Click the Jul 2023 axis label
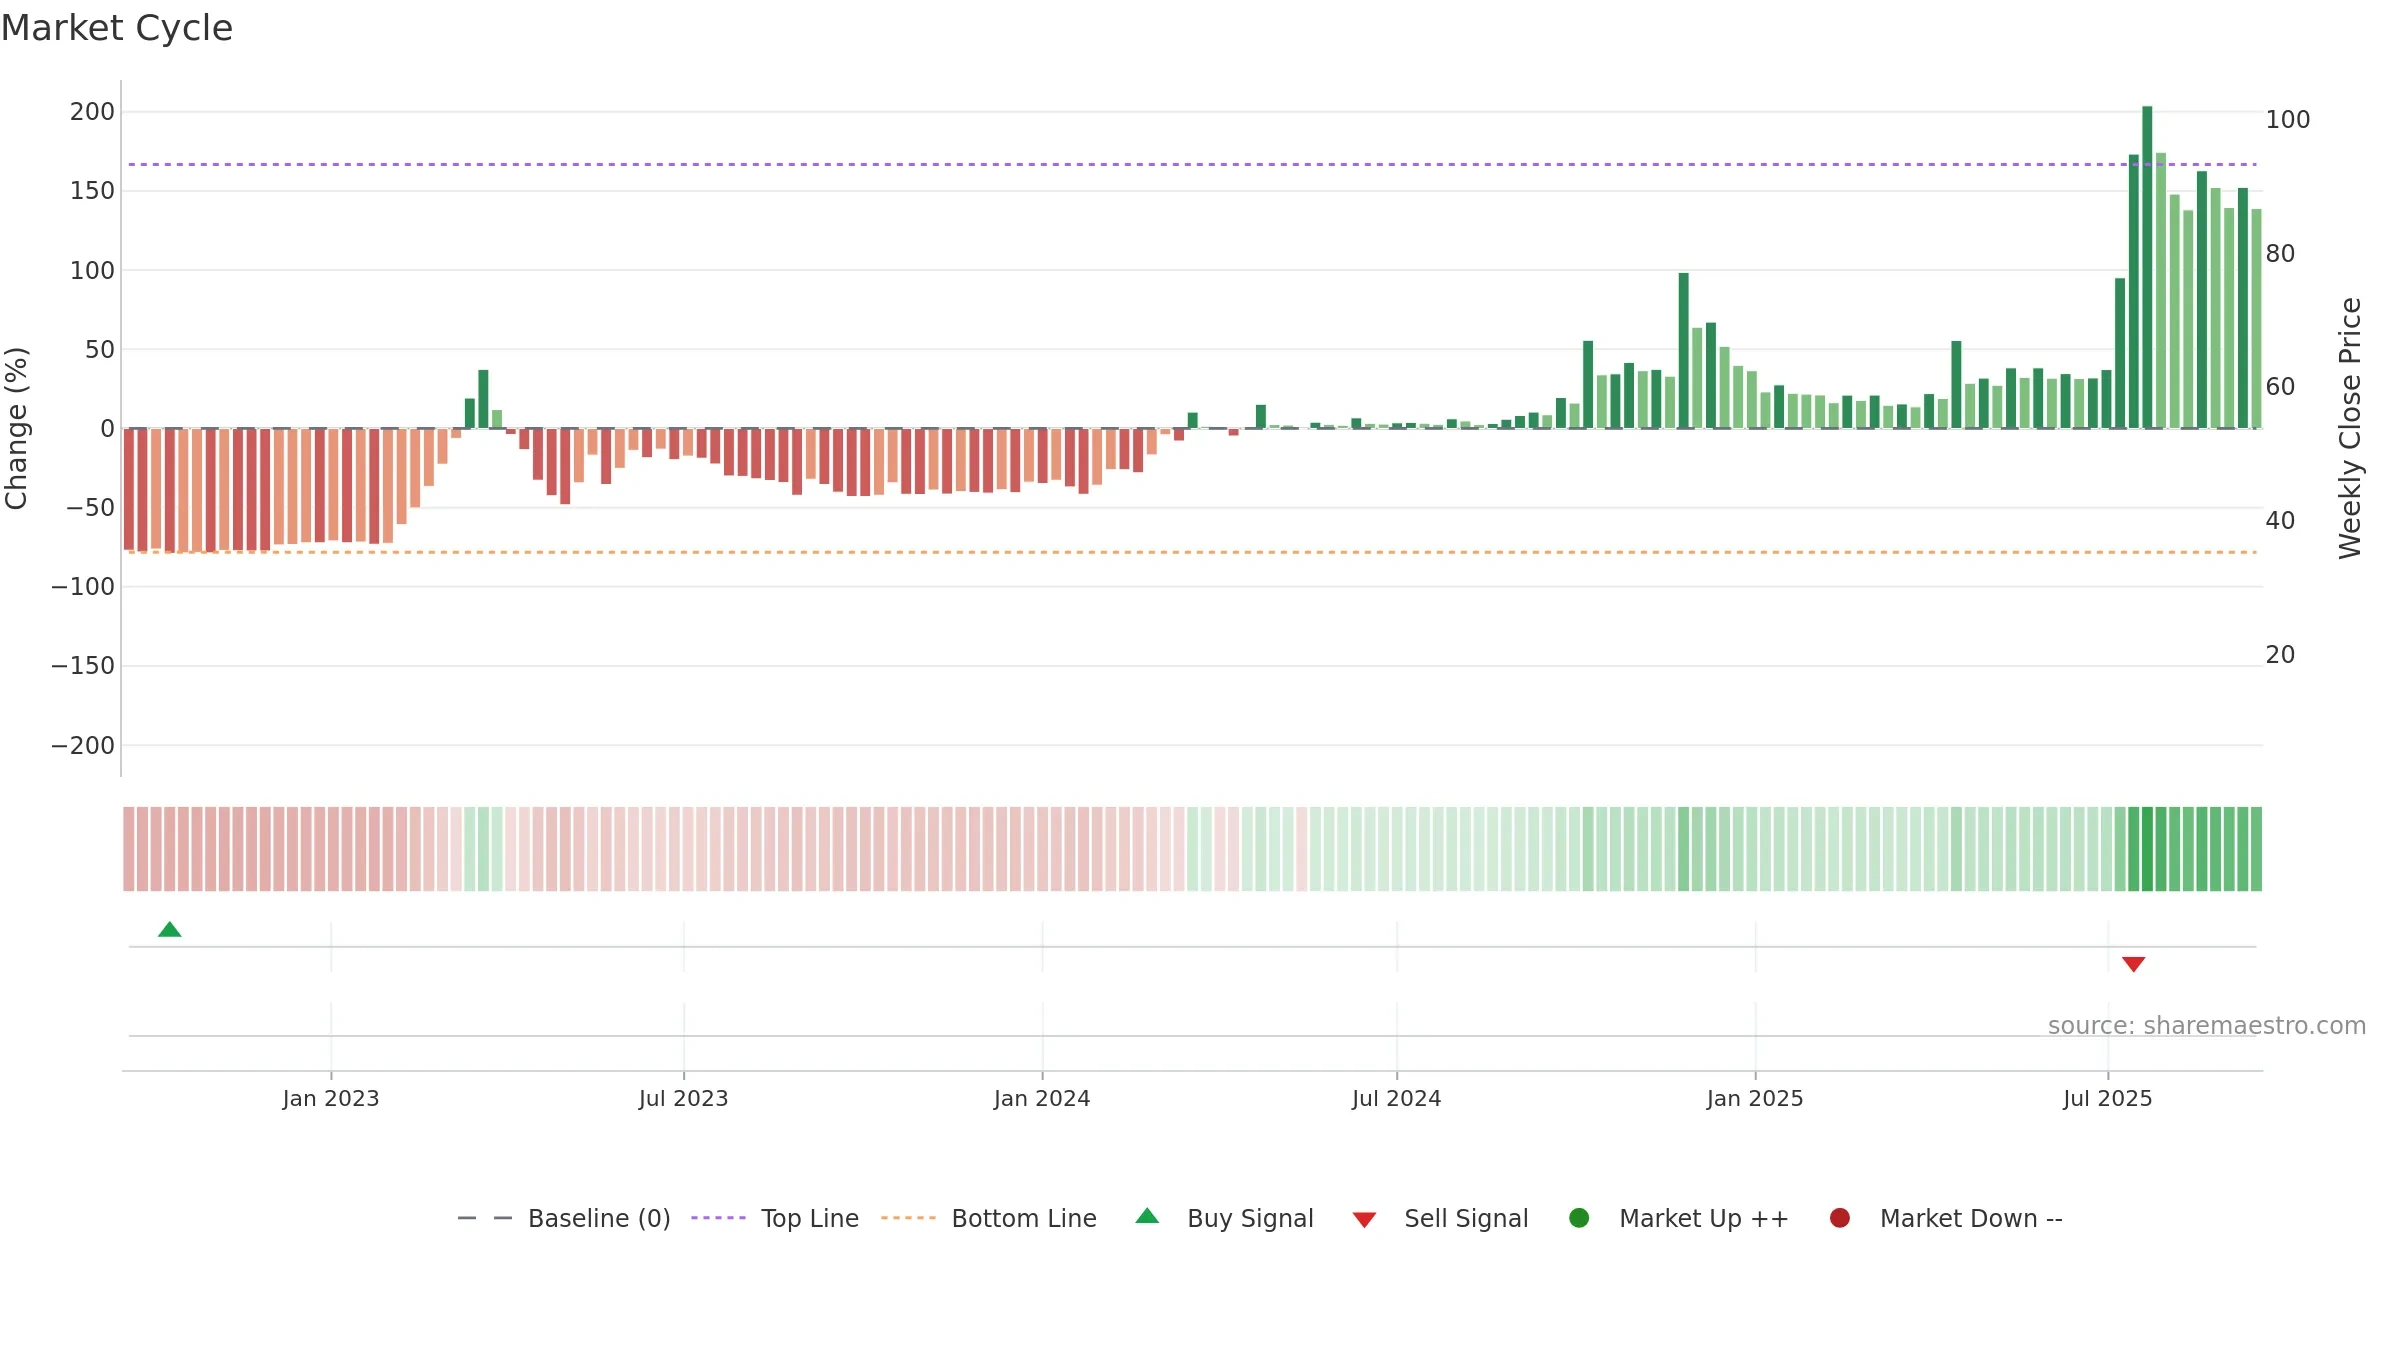This screenshot has width=2400, height=1350. pyautogui.click(x=684, y=1098)
